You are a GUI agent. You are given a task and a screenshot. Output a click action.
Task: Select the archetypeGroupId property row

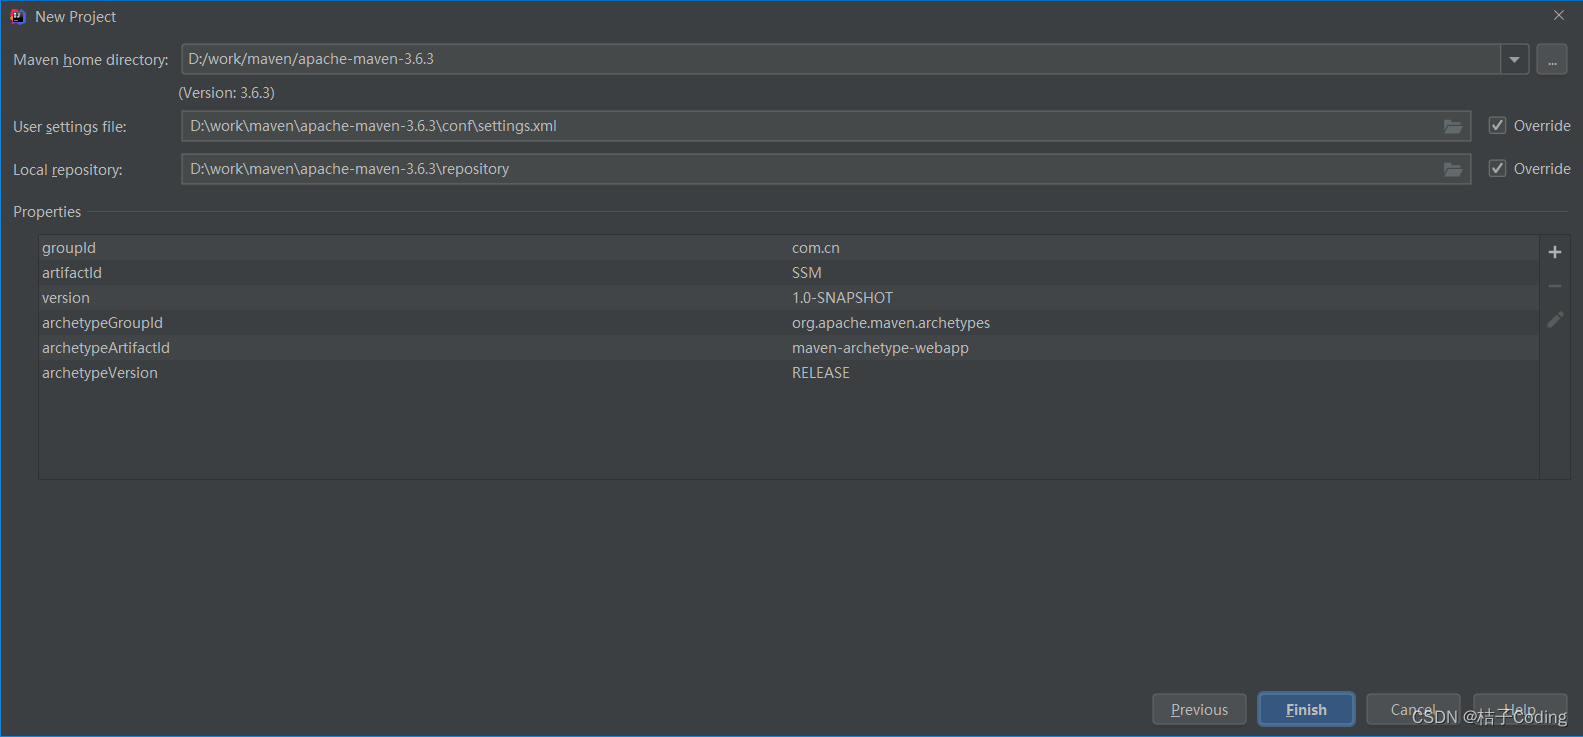[x=788, y=323]
